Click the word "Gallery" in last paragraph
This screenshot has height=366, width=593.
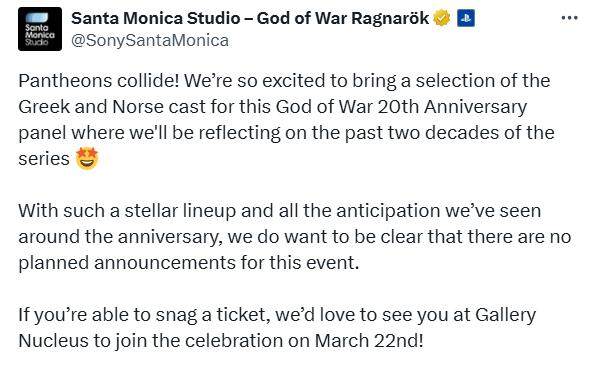pyautogui.click(x=506, y=315)
